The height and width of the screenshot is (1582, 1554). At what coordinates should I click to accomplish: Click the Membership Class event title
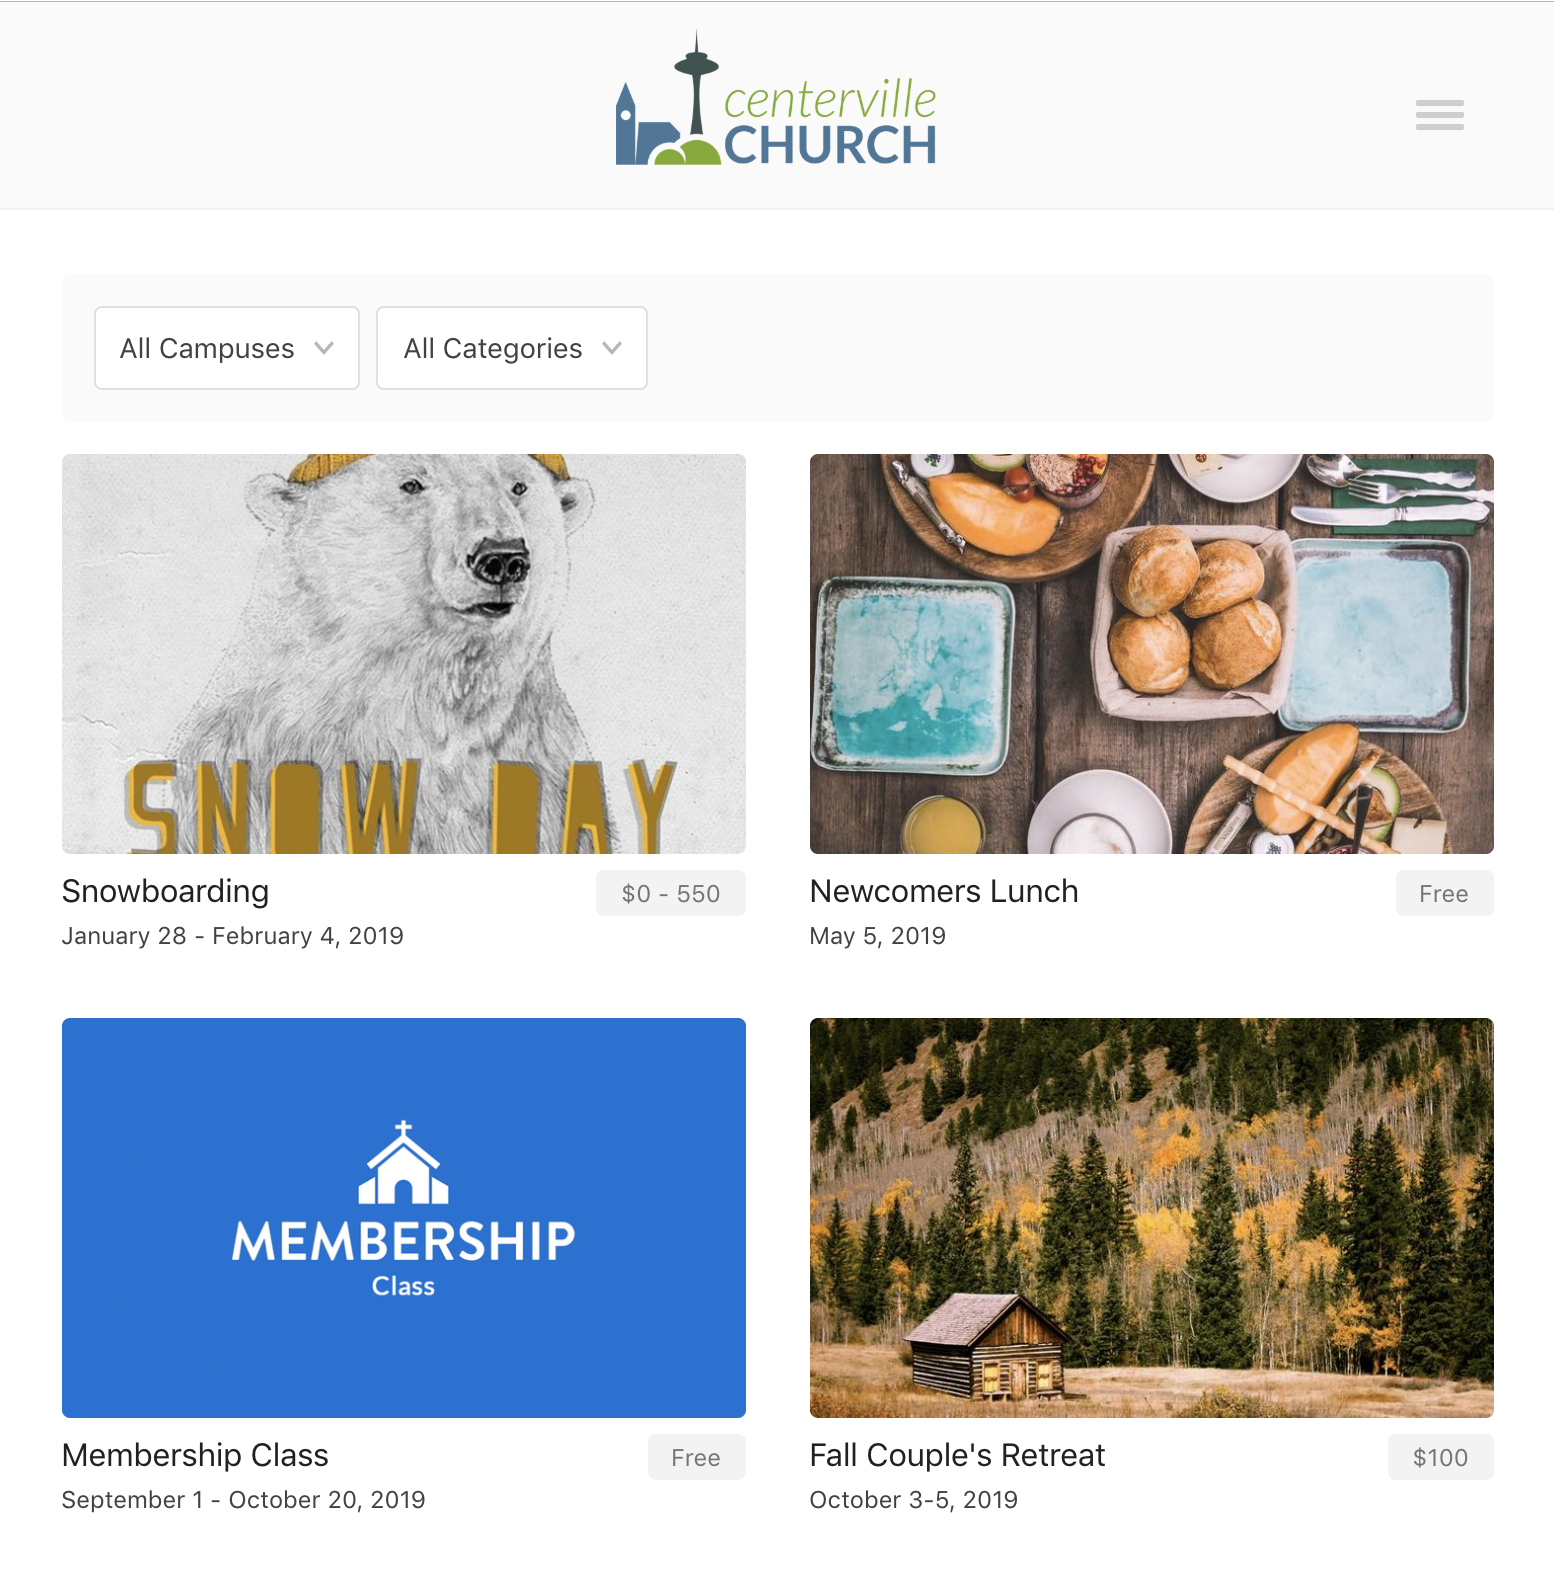point(195,1455)
